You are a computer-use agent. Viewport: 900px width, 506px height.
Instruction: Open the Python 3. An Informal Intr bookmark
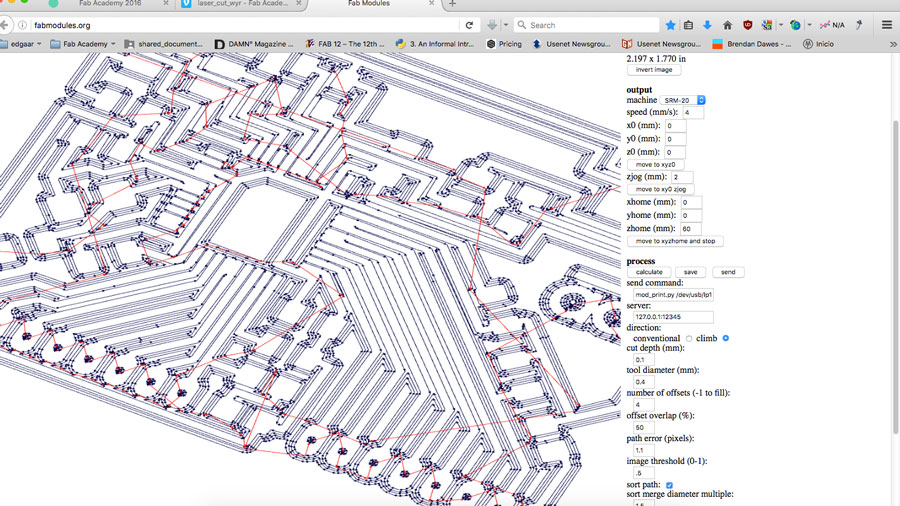point(435,44)
